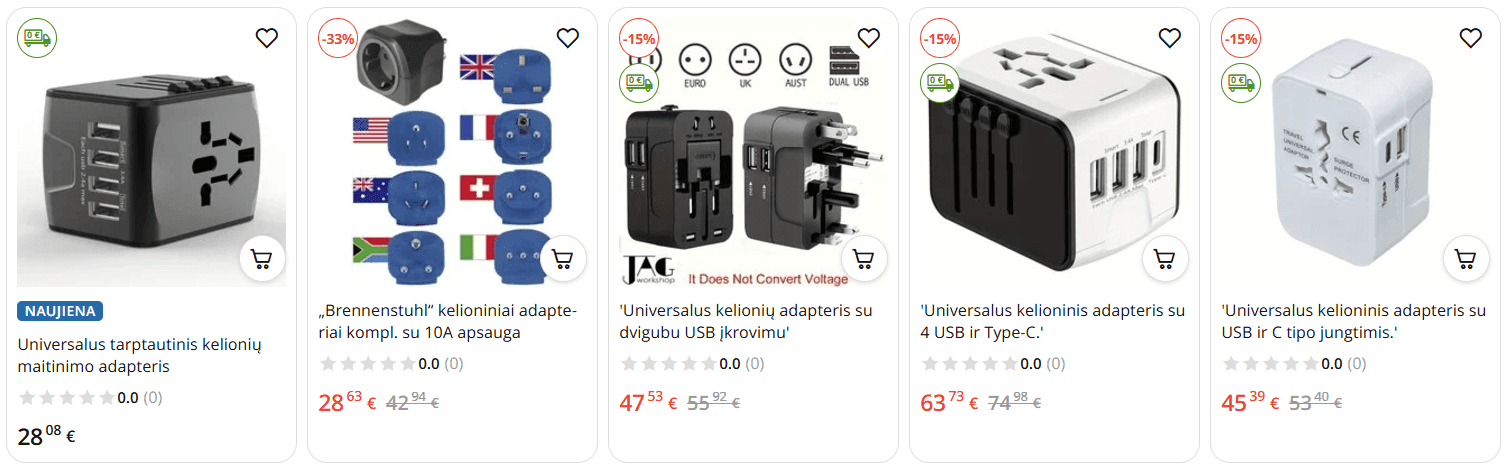Image resolution: width=1512 pixels, height=470 pixels.
Task: Open adapter su dvigubu USB įkrovimu title
Action: (x=746, y=321)
